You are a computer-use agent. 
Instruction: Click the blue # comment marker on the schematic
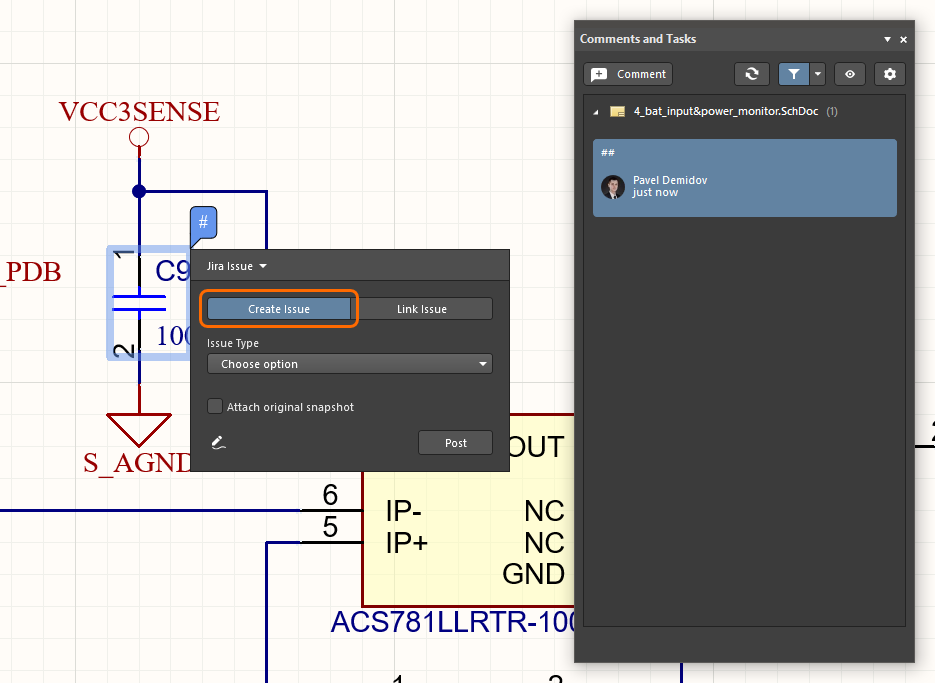click(203, 222)
